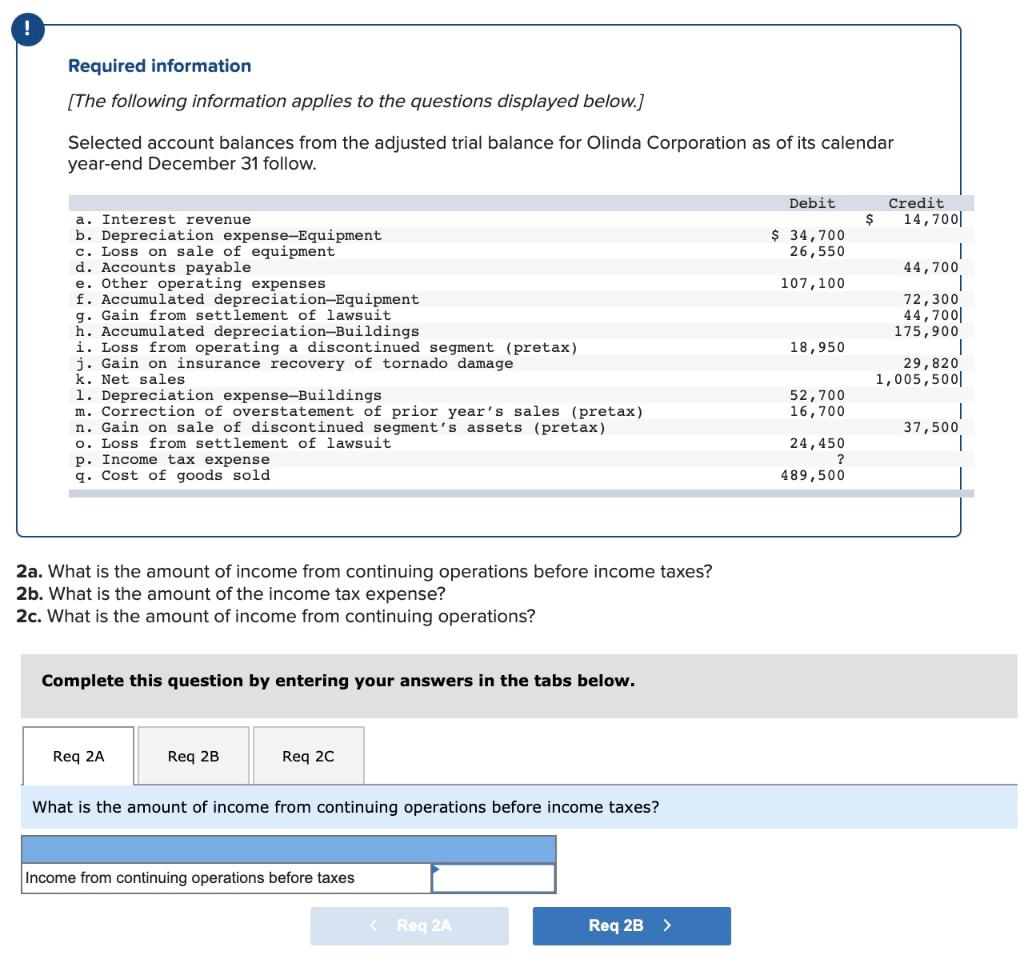Click the disabled Req 2A back button
Screen dimensions: 1024x963
click(409, 925)
